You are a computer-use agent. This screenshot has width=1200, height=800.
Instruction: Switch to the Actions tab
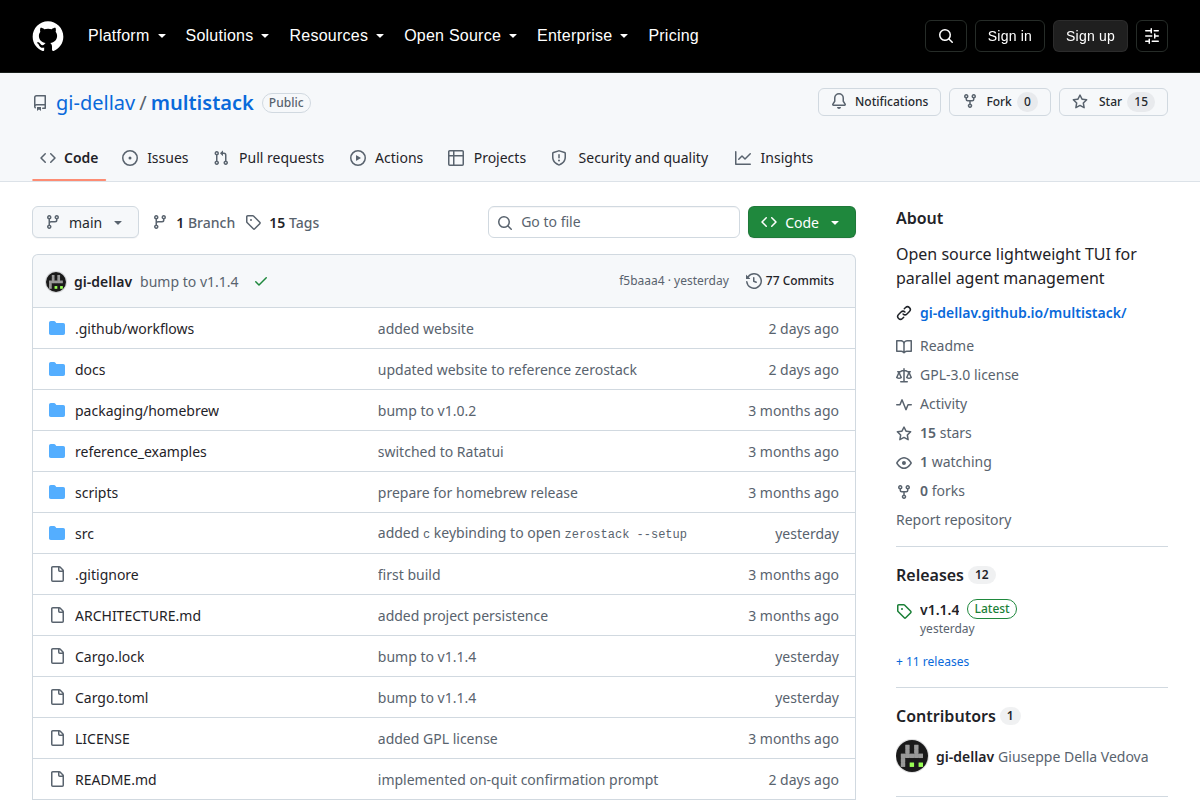[387, 158]
